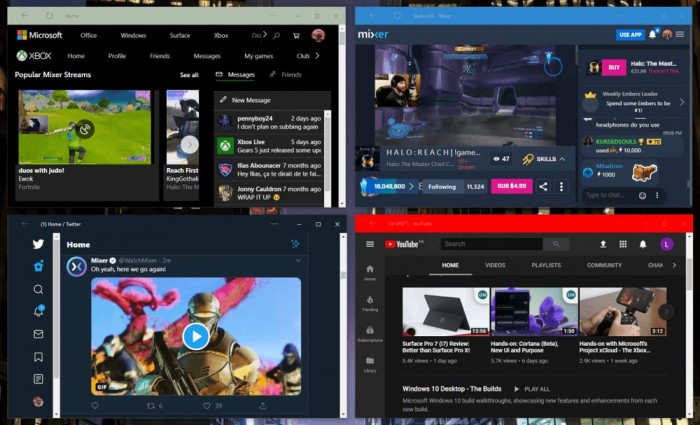
Task: Open the Mixer chat options dots
Action: click(657, 195)
